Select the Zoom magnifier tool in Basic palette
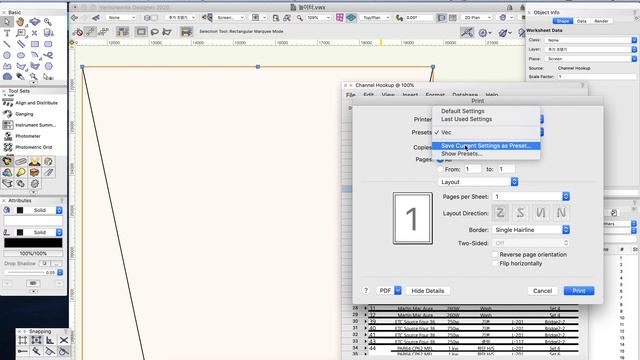 pyautogui.click(x=48, y=22)
